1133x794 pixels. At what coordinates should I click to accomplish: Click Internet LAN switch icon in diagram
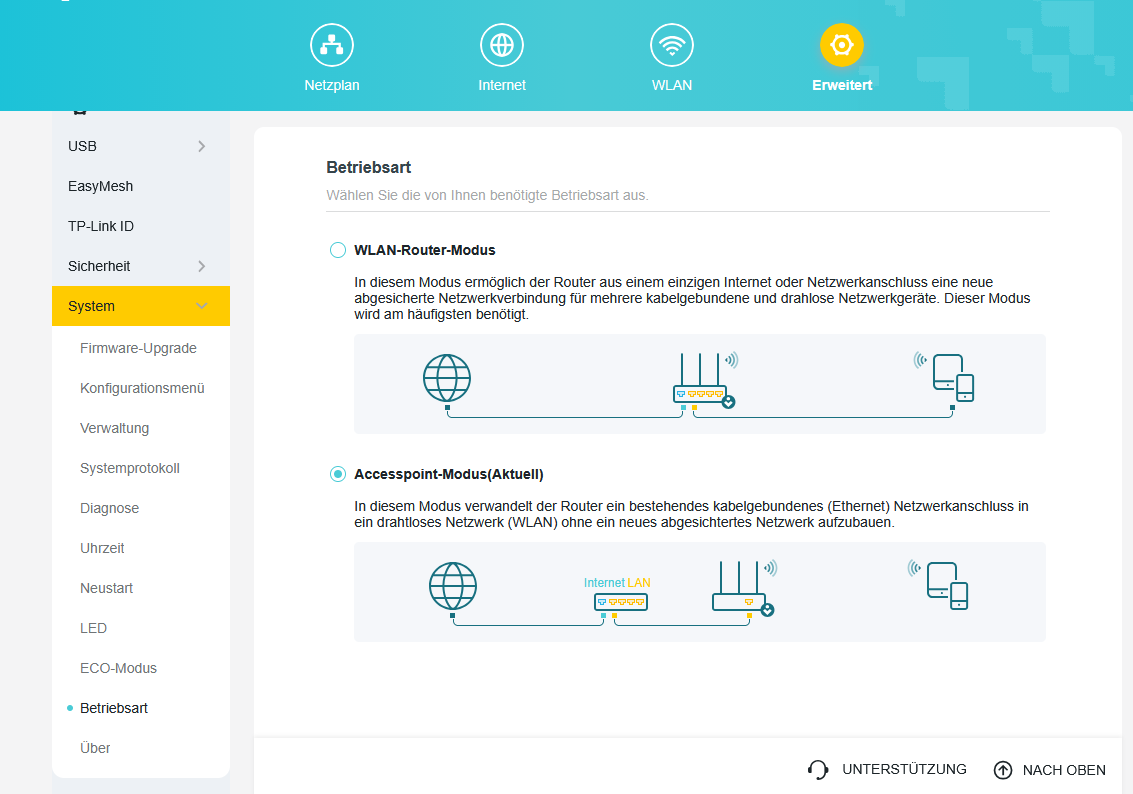pos(621,602)
